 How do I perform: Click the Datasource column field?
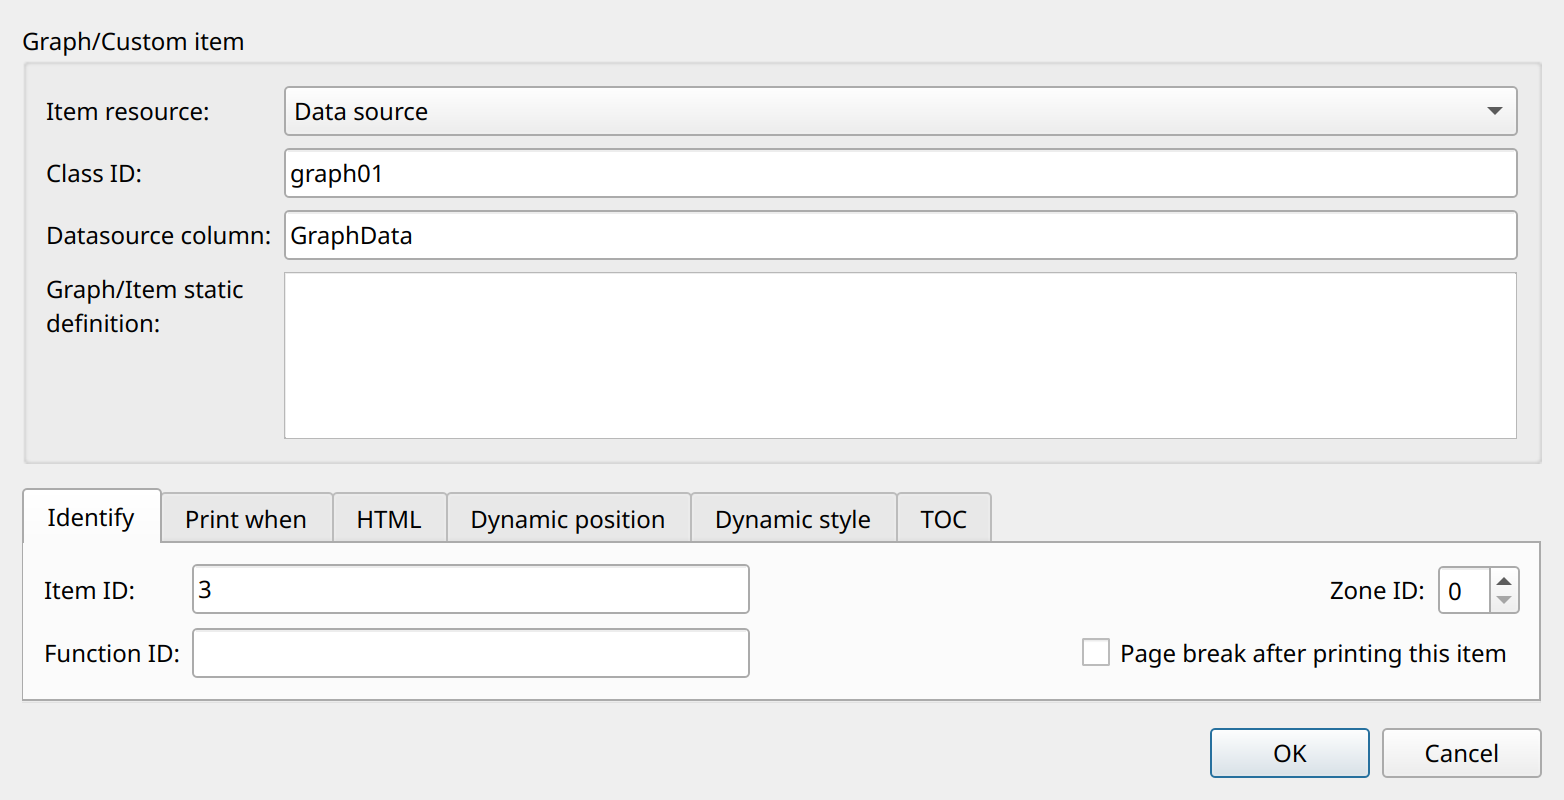tap(900, 235)
